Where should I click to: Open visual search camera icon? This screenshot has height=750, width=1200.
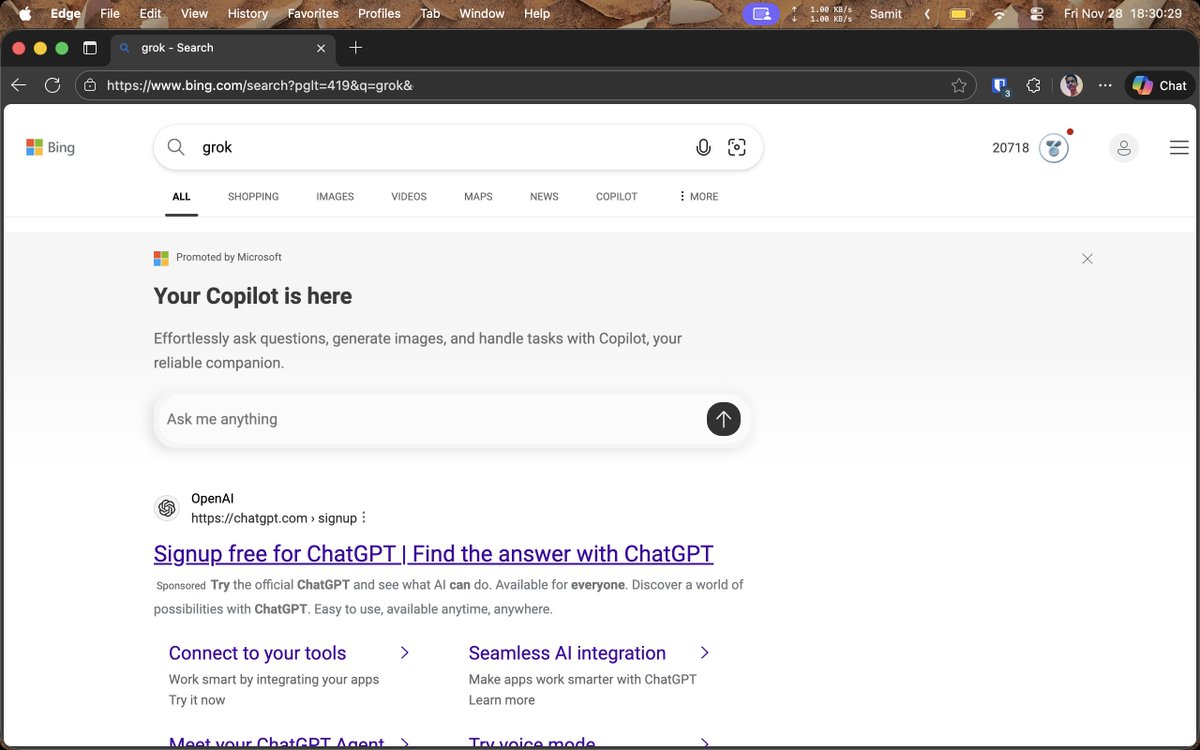(x=737, y=147)
